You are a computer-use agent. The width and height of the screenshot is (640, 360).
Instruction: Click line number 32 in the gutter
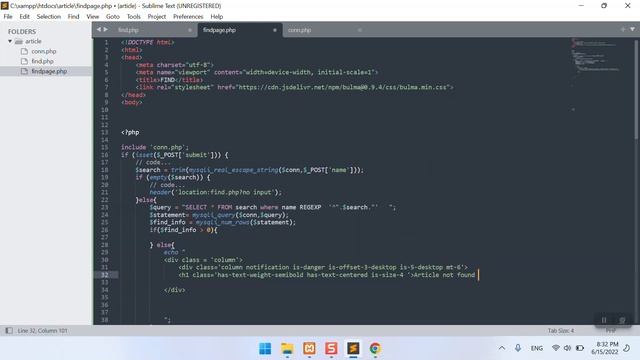point(105,275)
